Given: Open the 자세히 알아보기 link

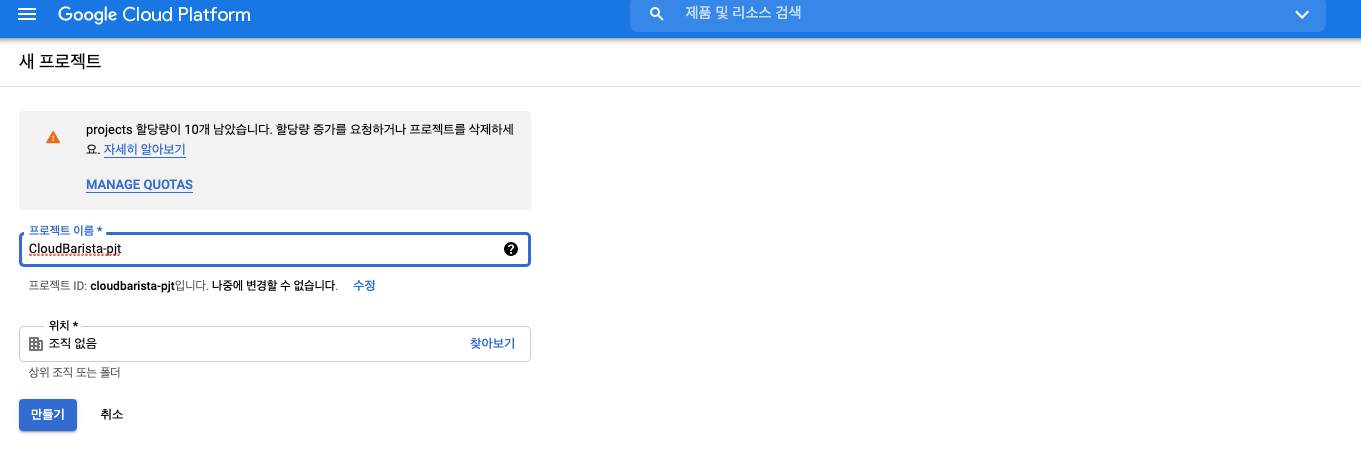Looking at the screenshot, I should click(144, 150).
